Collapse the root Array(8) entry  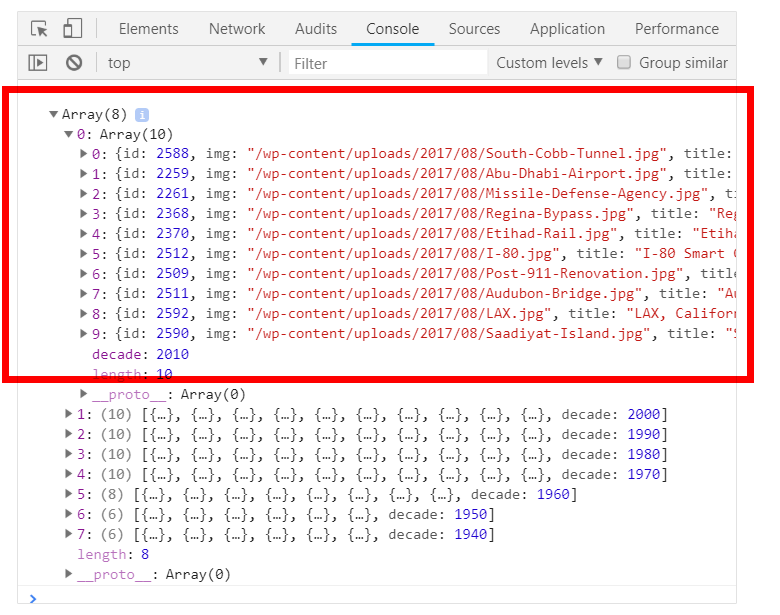point(54,114)
